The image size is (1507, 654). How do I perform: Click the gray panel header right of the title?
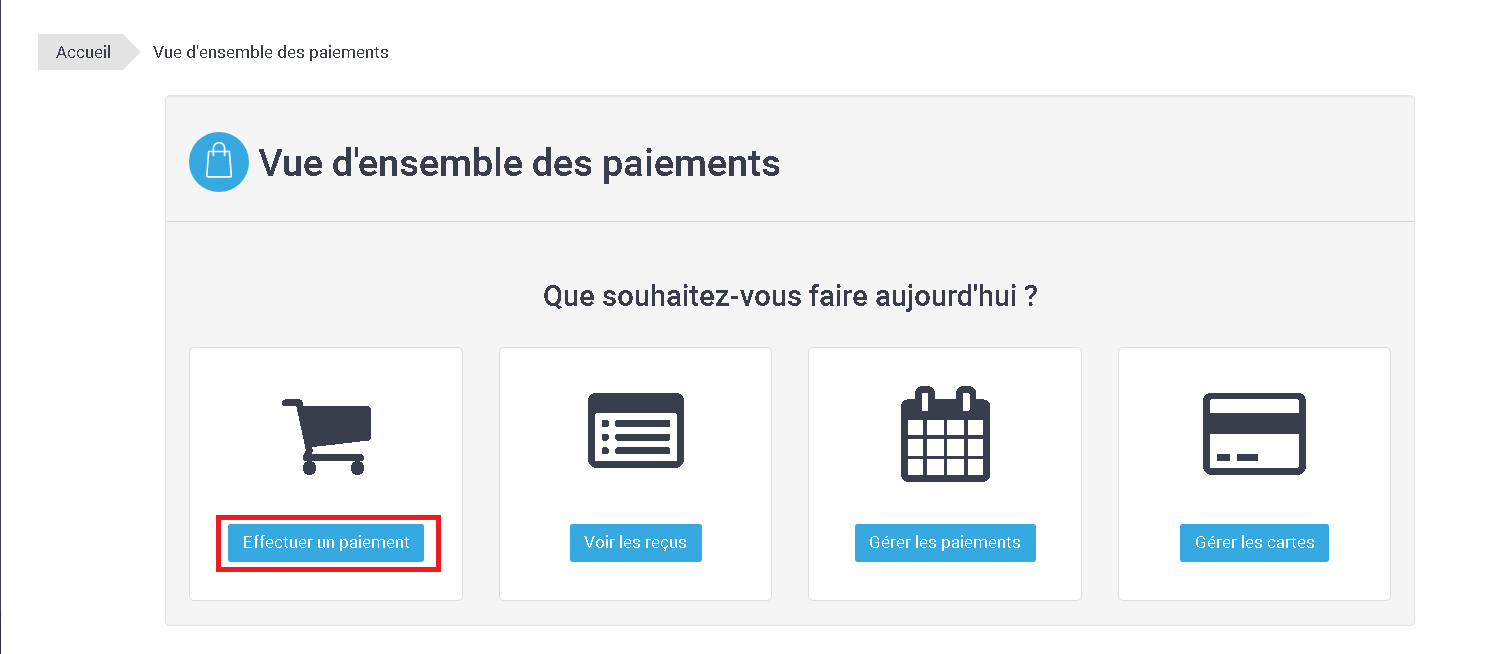tap(1100, 160)
